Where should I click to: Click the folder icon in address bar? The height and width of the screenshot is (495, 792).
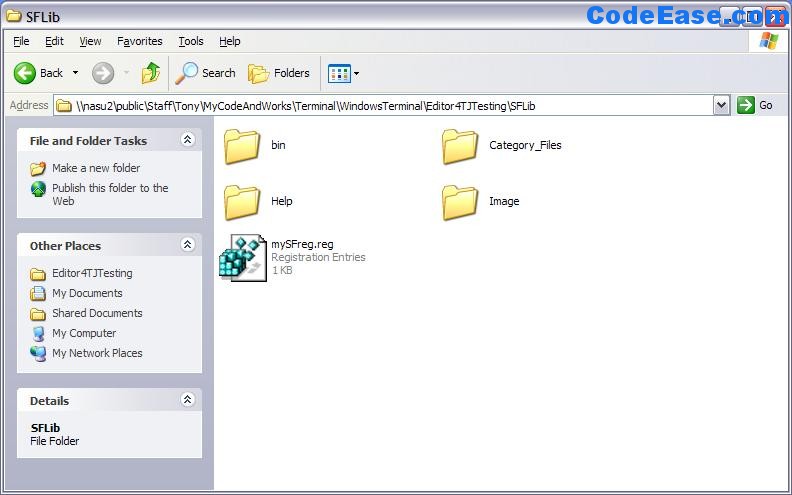(64, 106)
